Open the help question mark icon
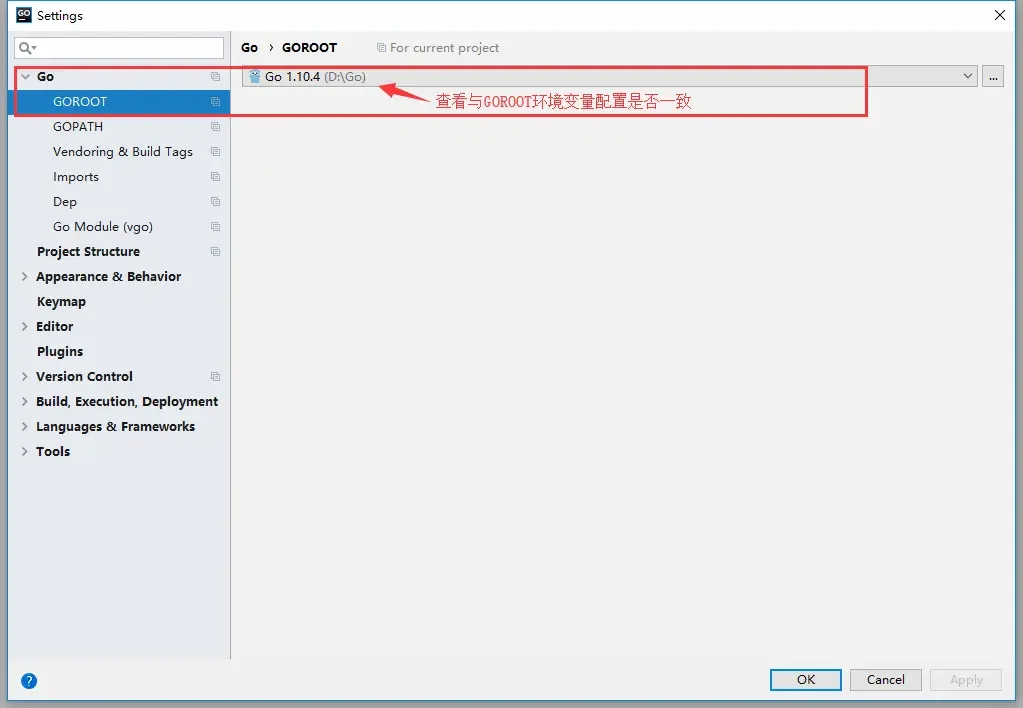The image size is (1023, 708). coord(29,681)
